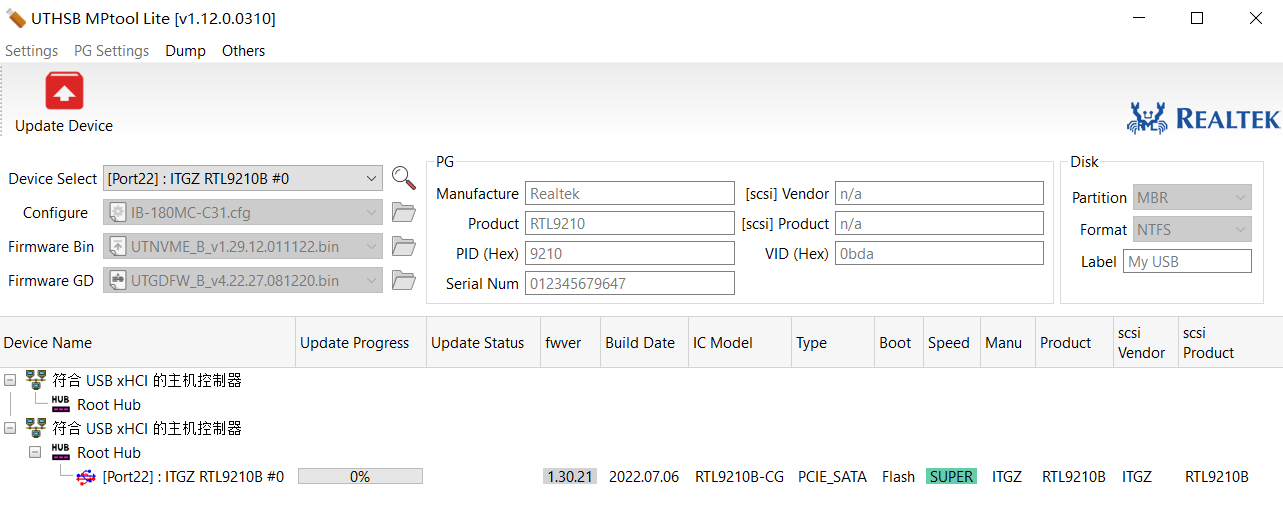Open the PG Settings menu

(x=111, y=50)
